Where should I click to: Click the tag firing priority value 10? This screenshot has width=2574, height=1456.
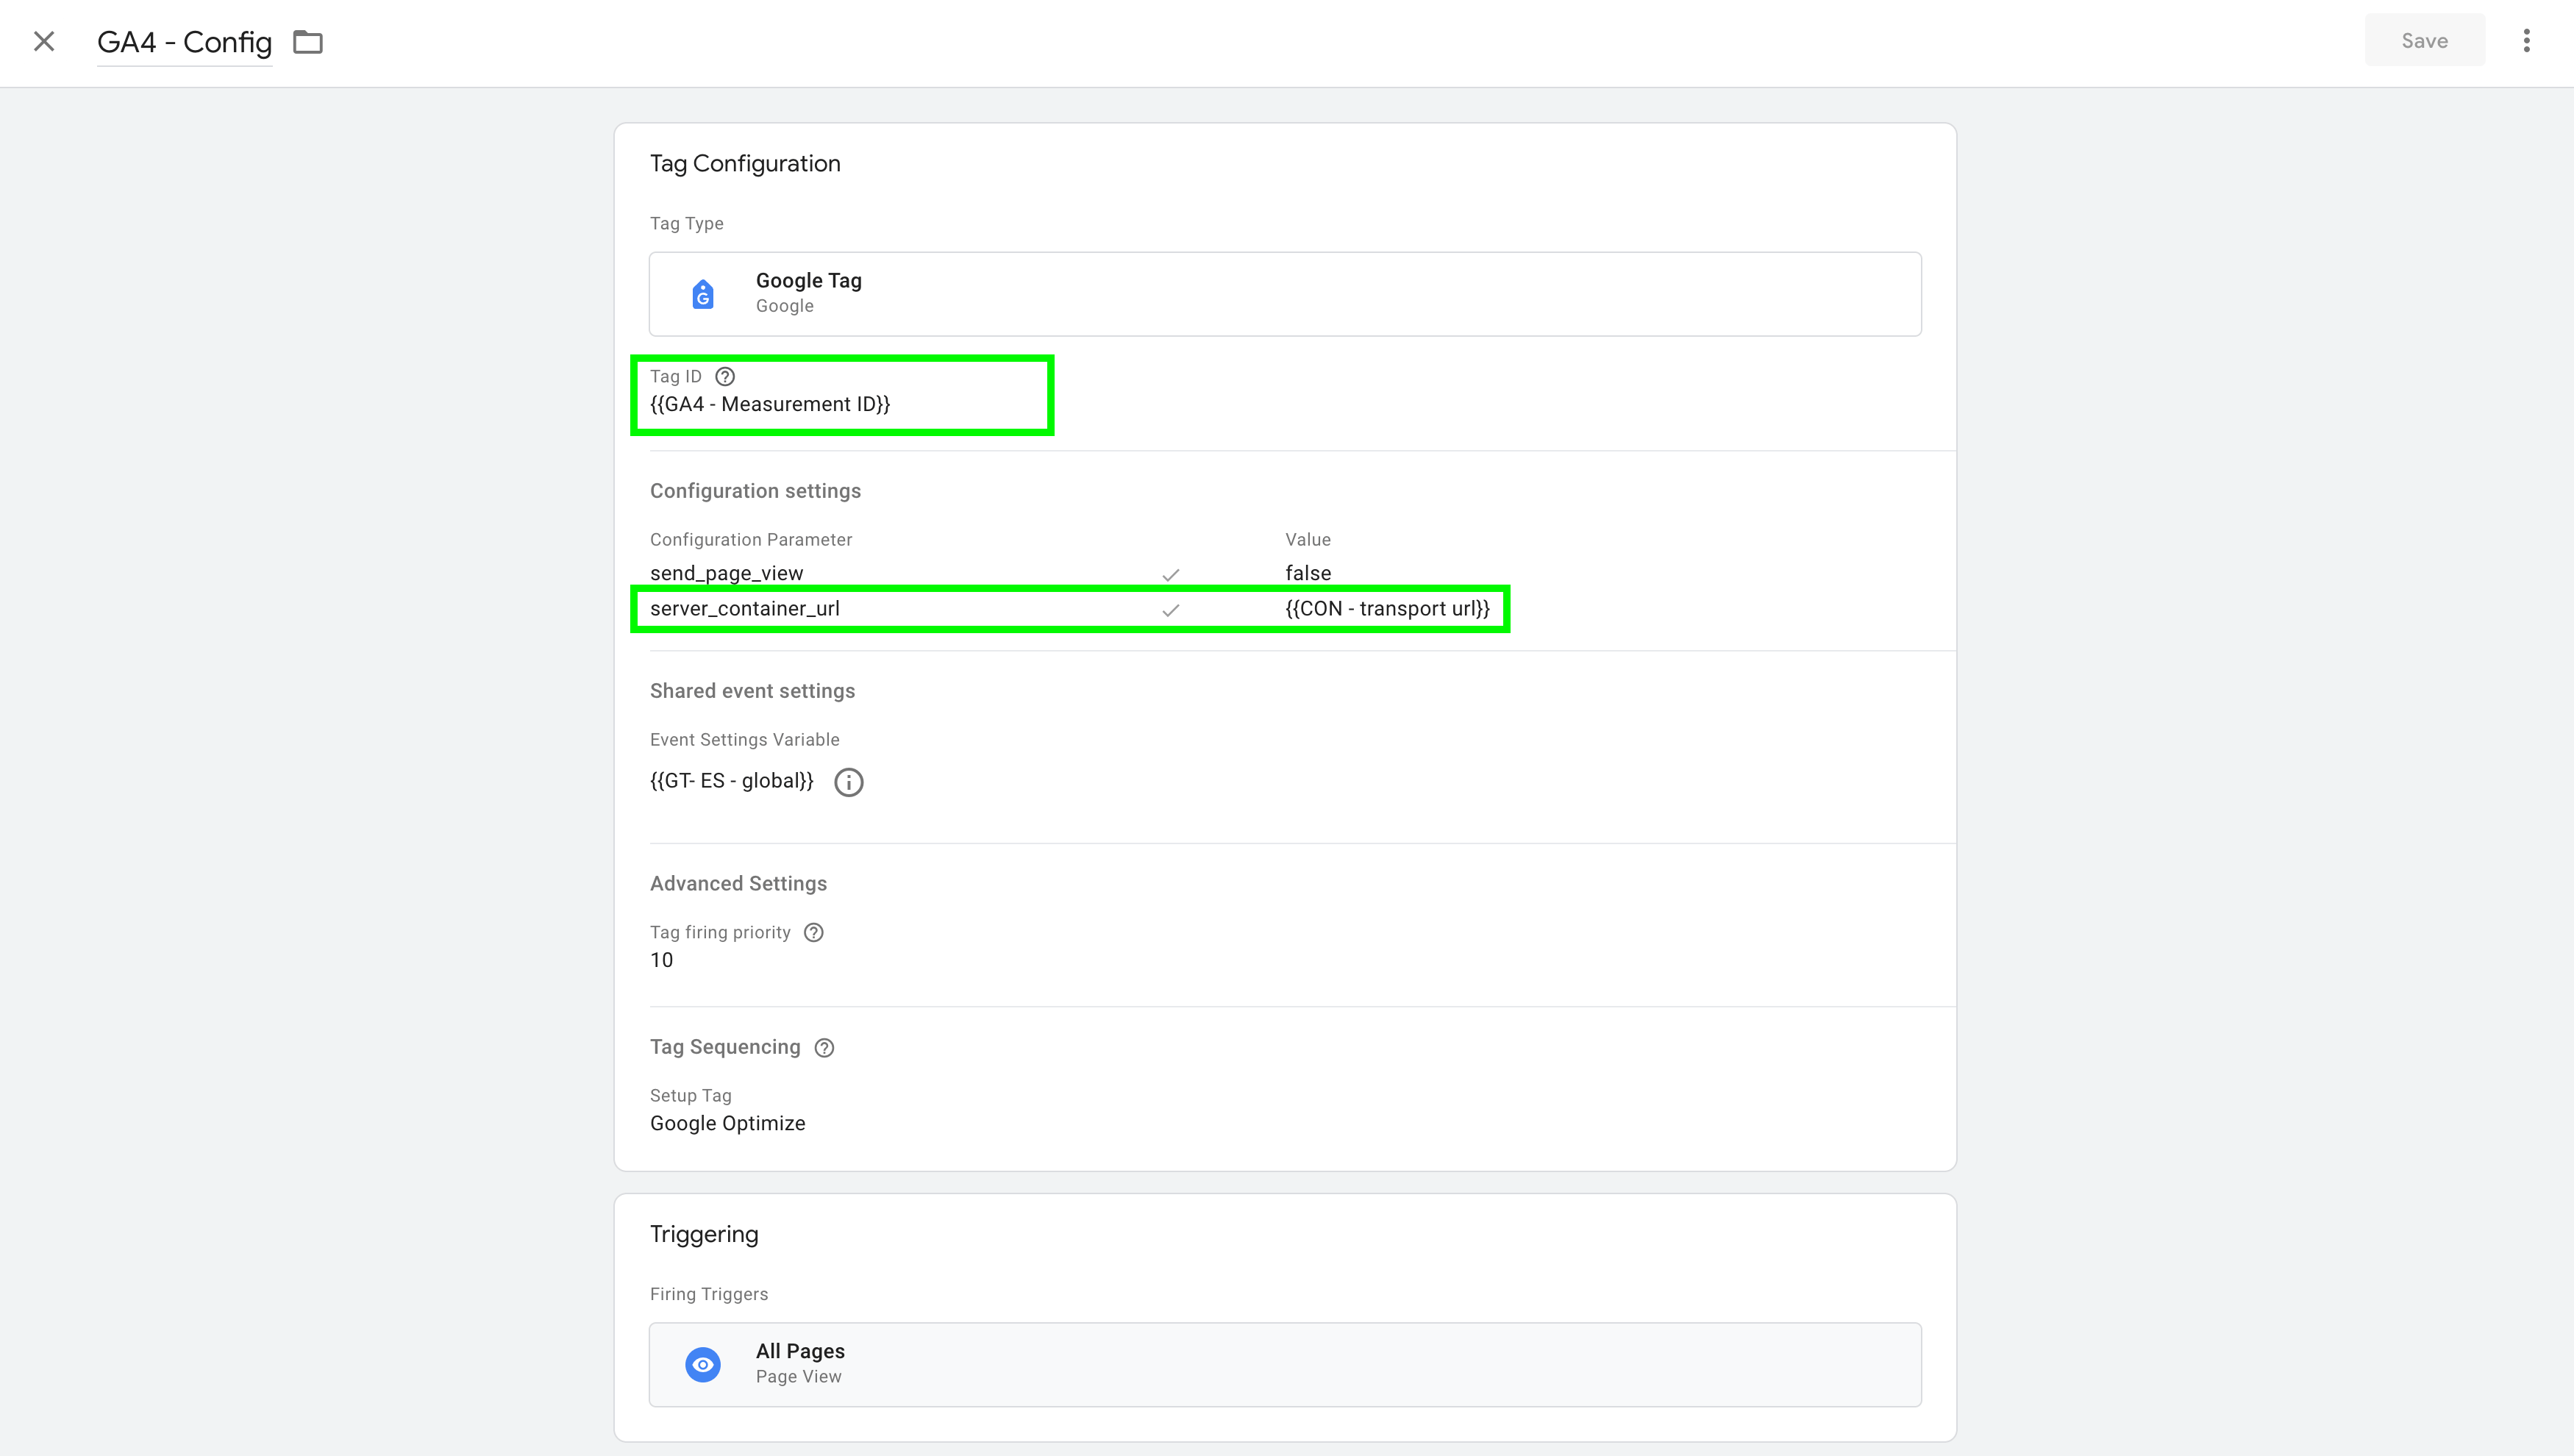[x=662, y=960]
